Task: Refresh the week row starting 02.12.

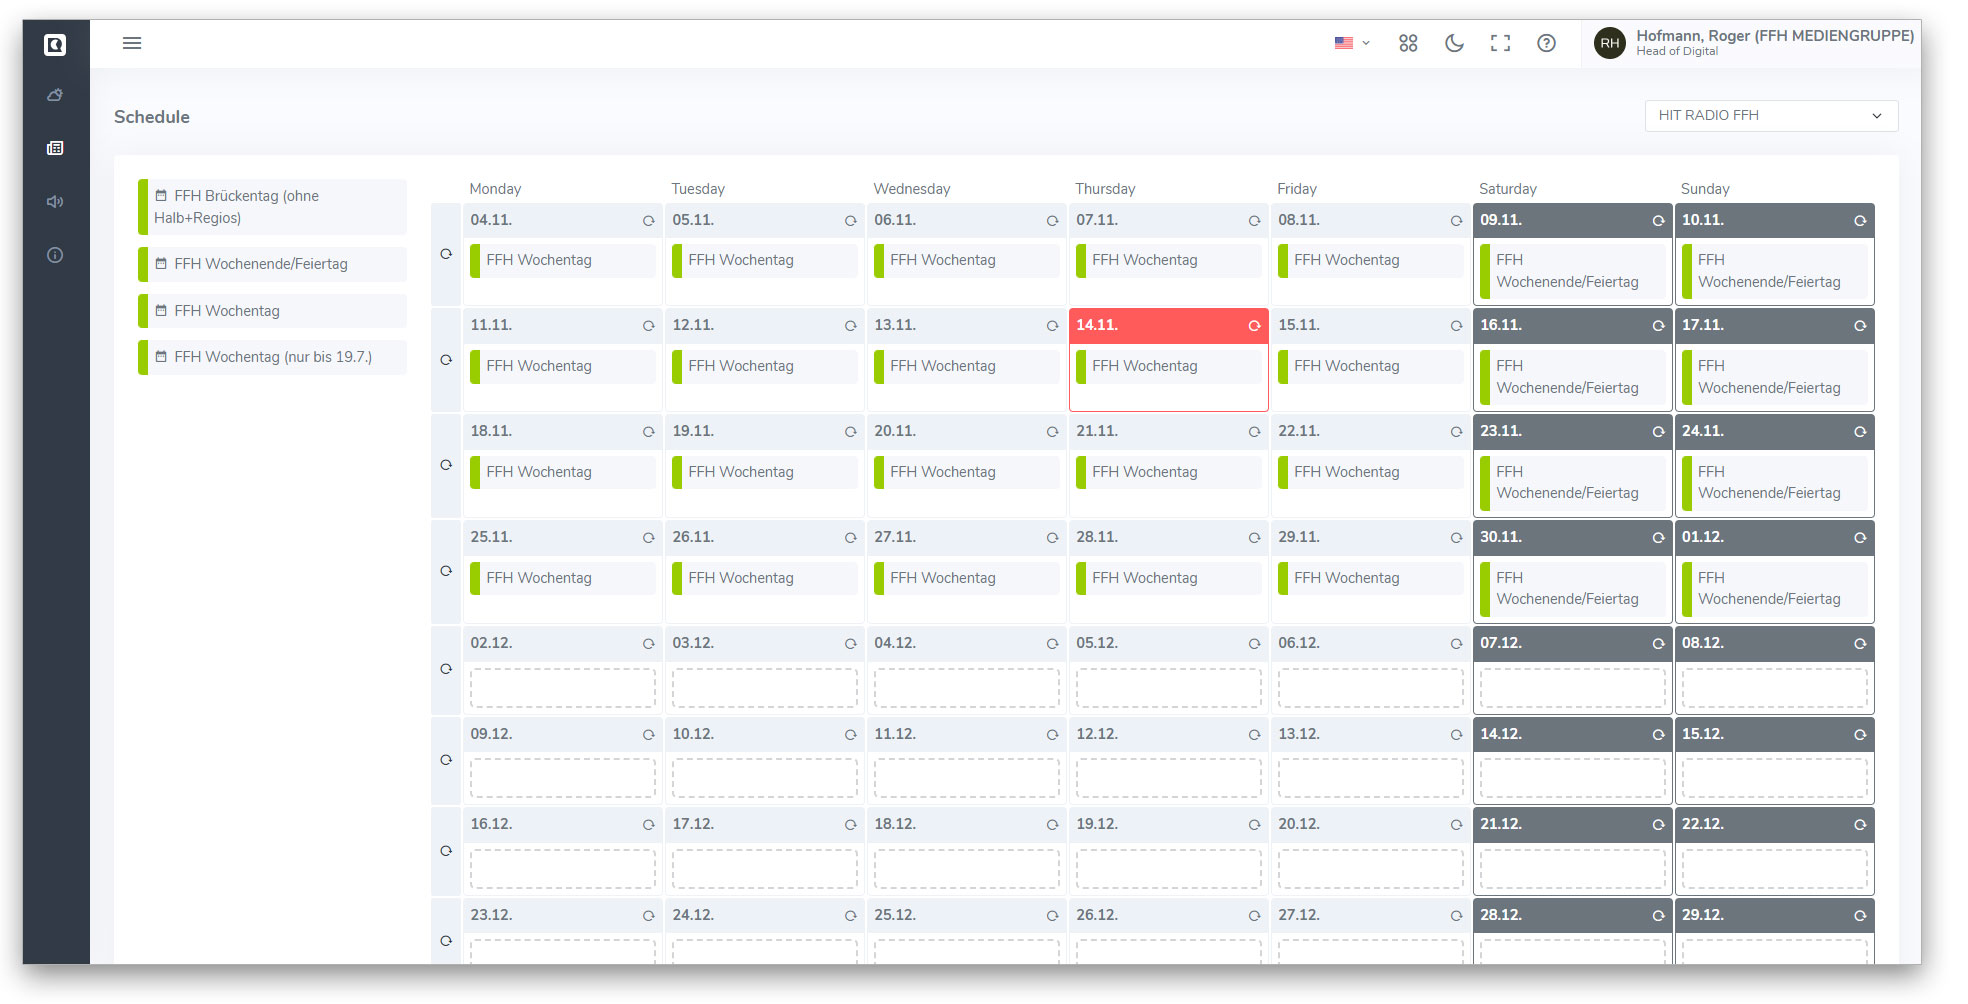Action: [446, 669]
